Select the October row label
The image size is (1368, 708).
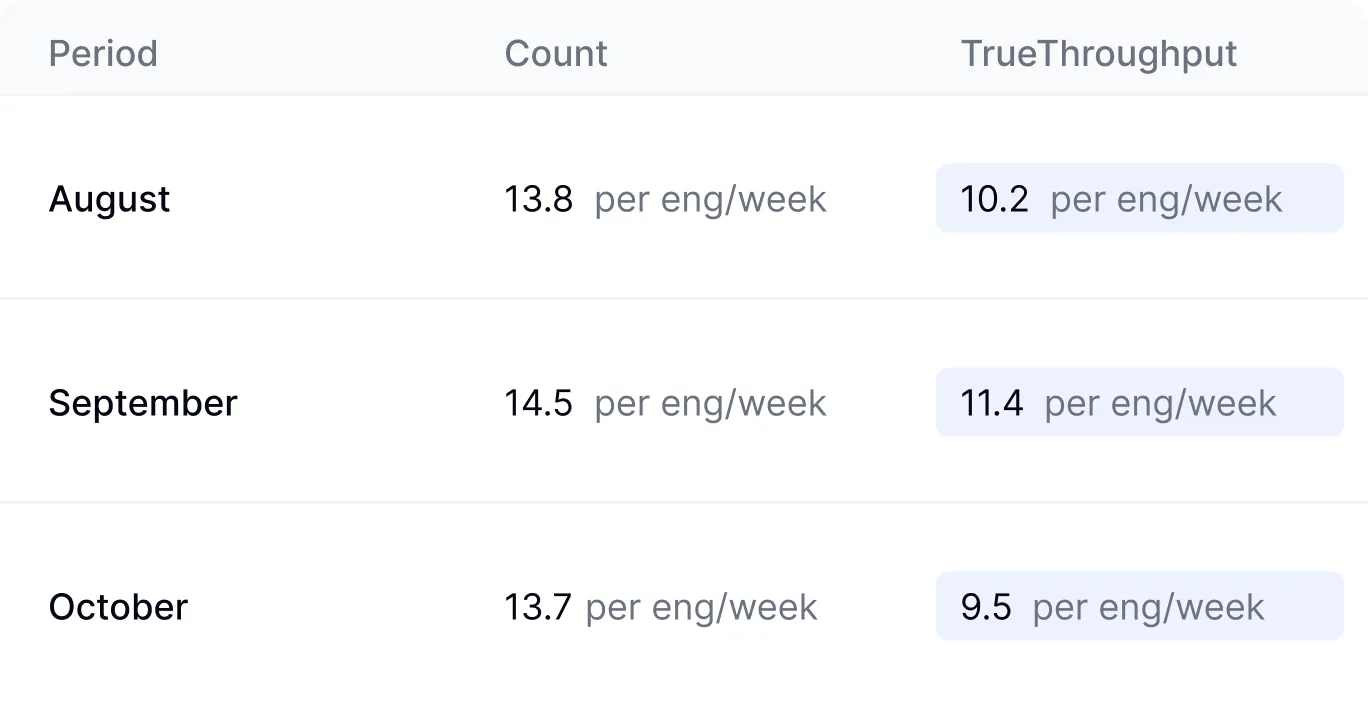[x=118, y=607]
